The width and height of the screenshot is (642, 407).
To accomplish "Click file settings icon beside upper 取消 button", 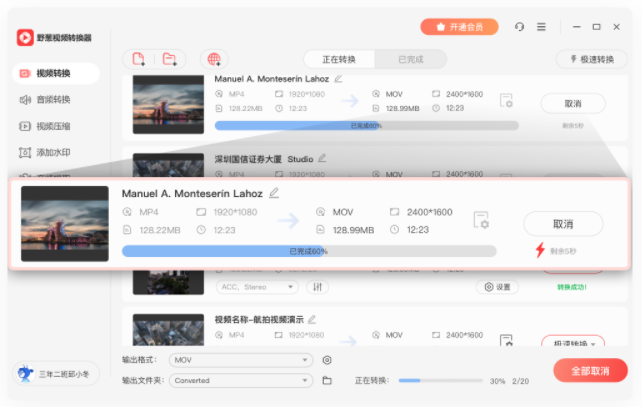I will [x=506, y=100].
